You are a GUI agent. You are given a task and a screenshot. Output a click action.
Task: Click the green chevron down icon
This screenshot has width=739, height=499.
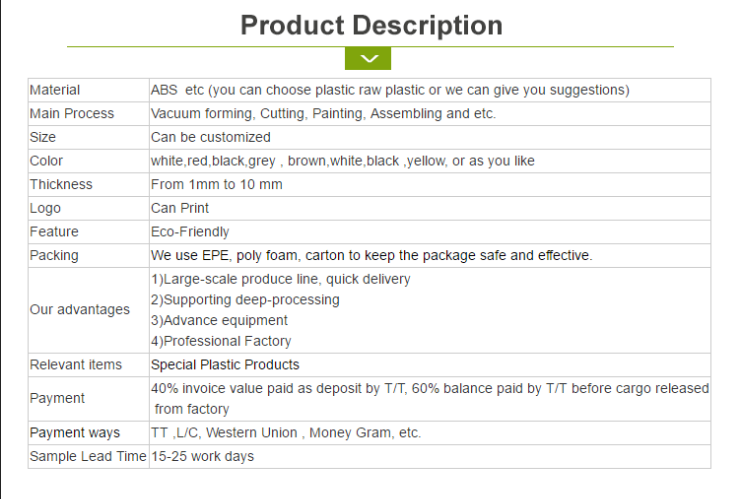click(368, 59)
